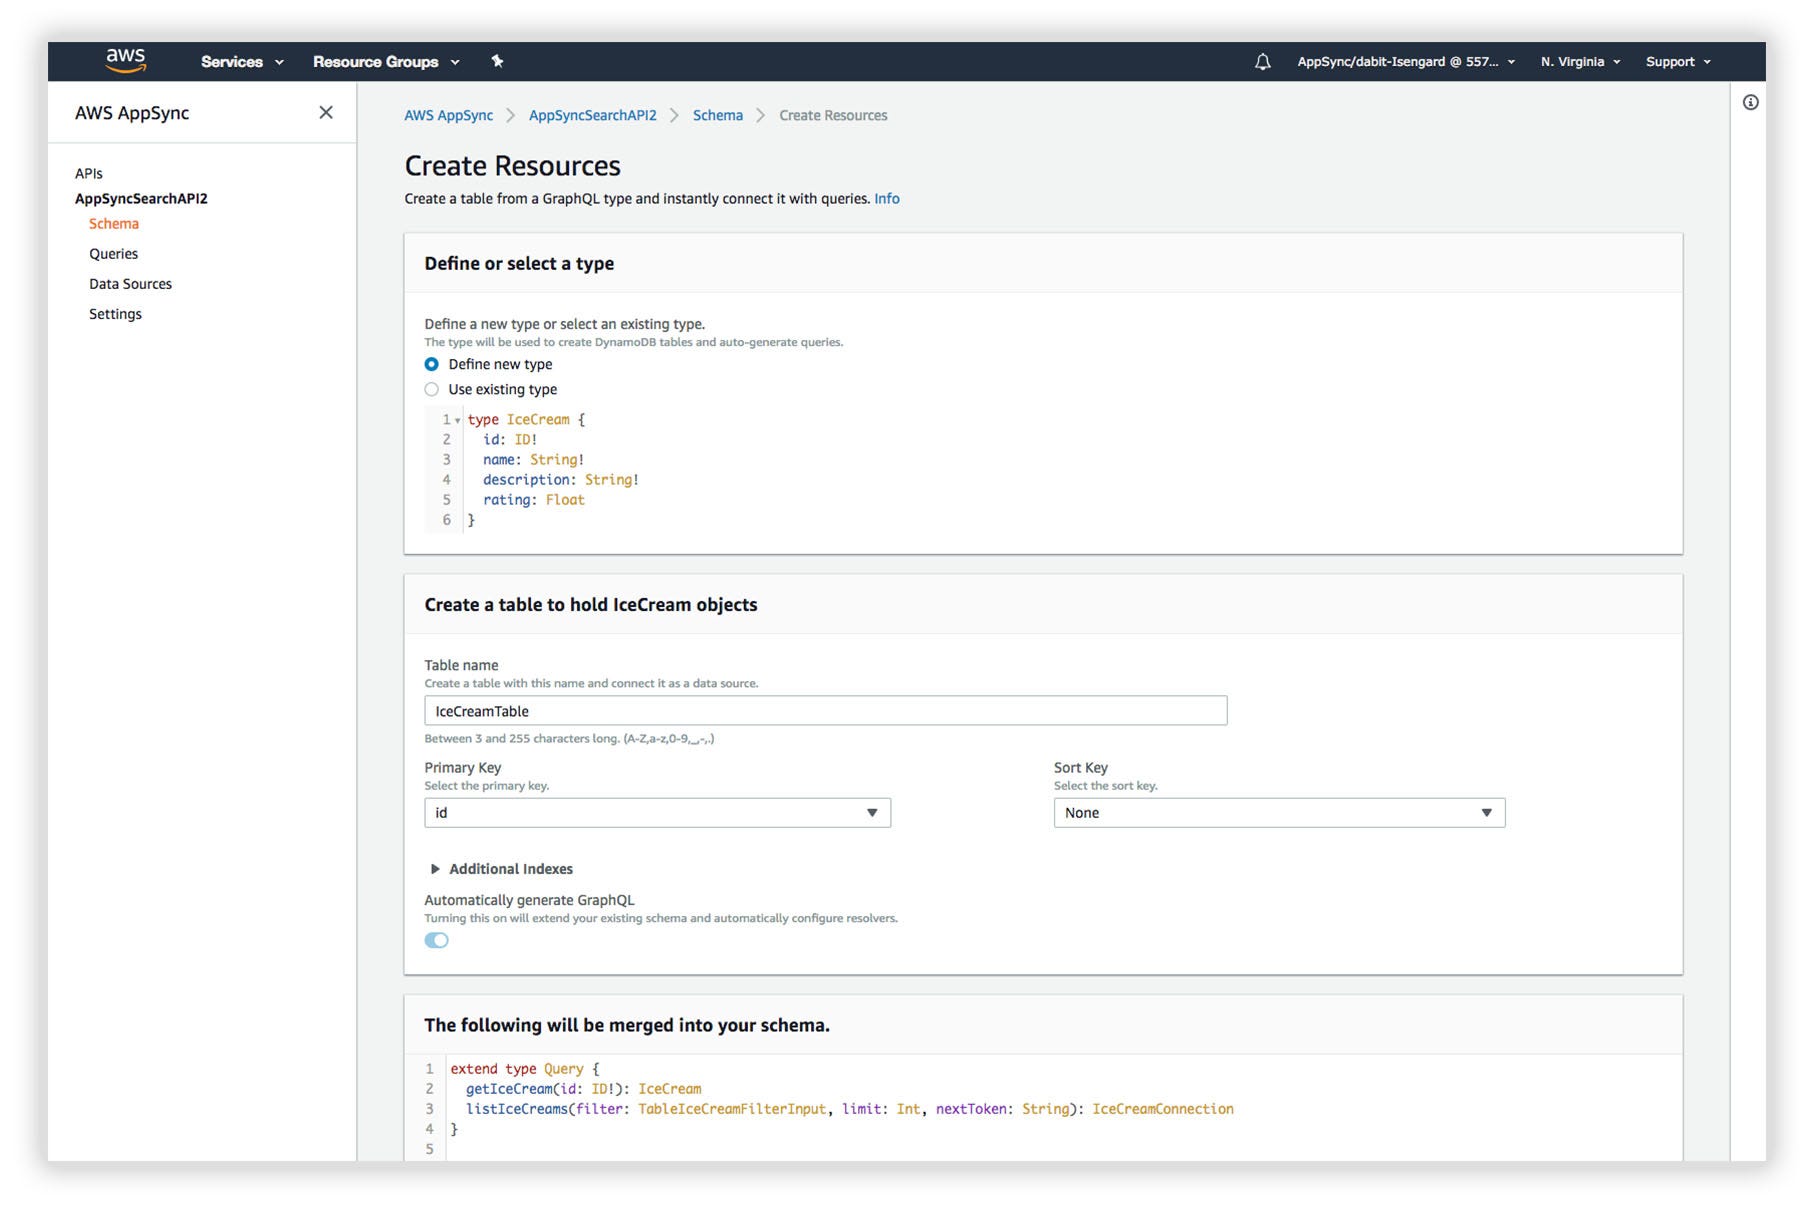Click the AWS logo in top bar
Viewport: 1816px width, 1212px height.
pyautogui.click(x=126, y=60)
